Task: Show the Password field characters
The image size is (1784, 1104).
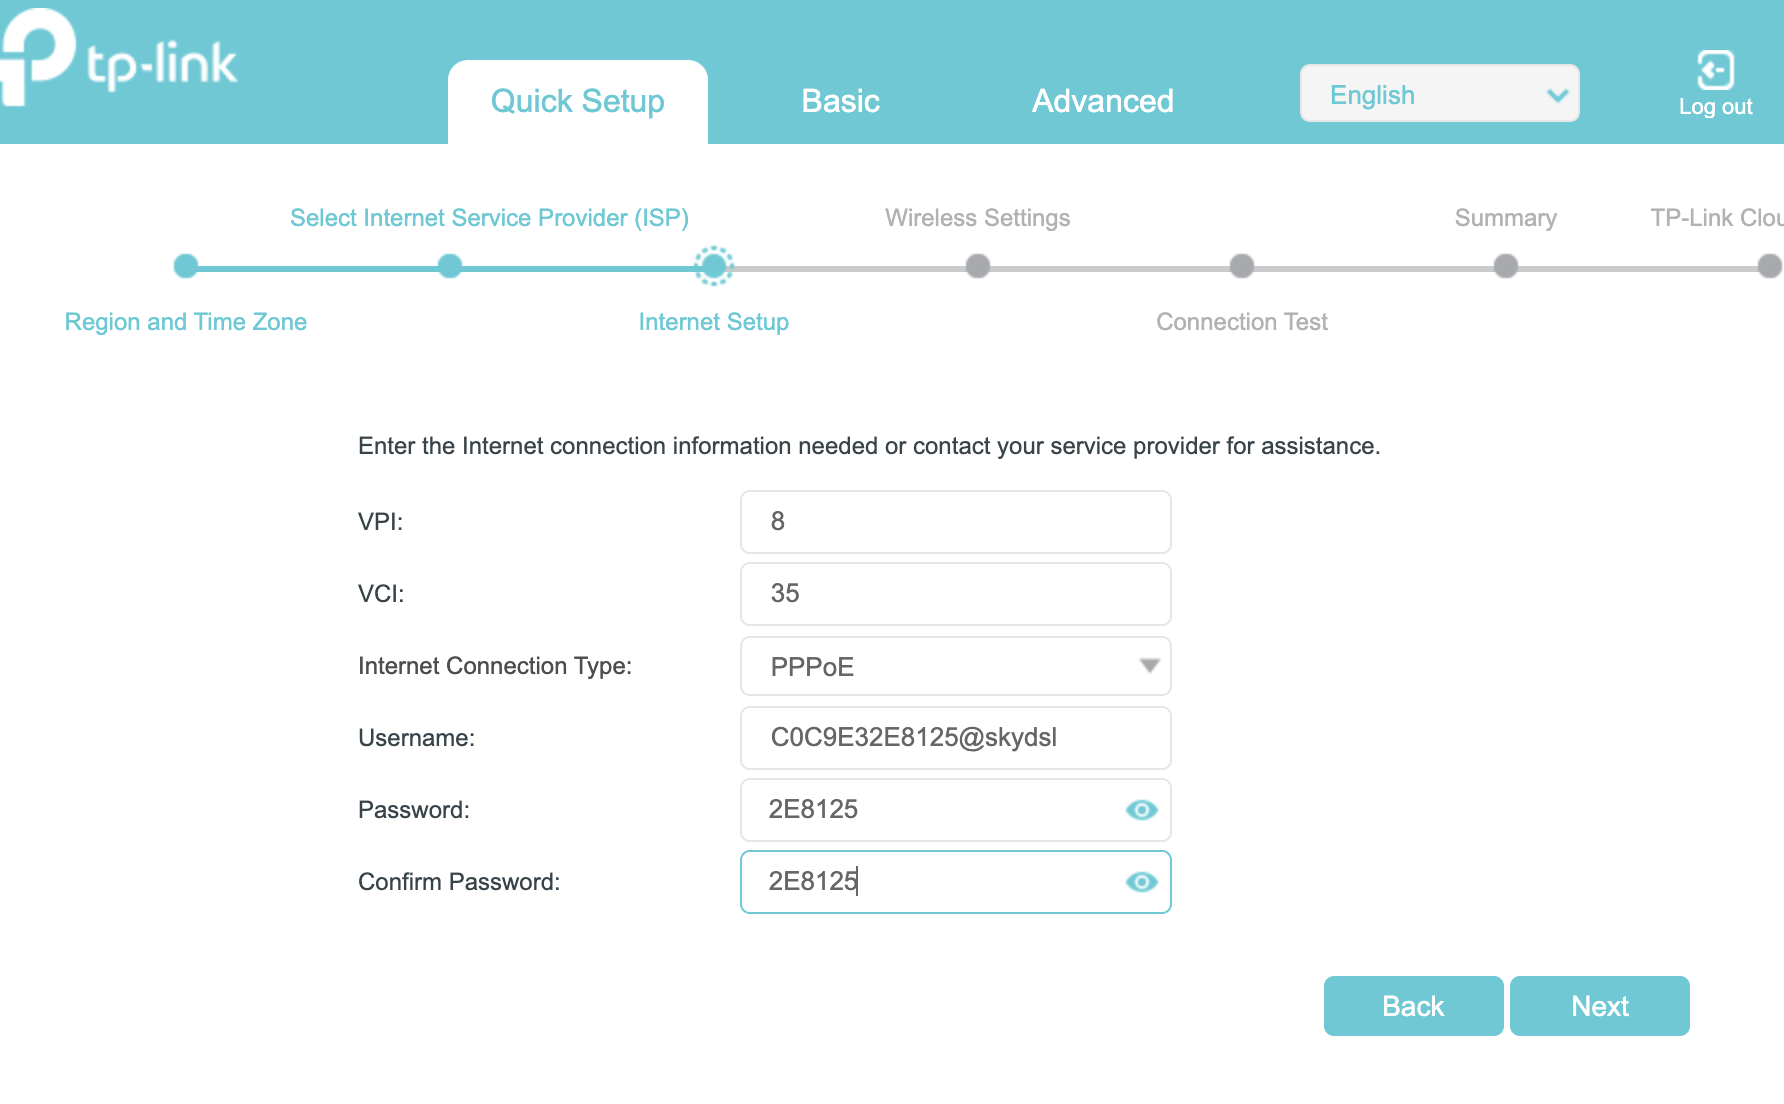Action: tap(1140, 810)
